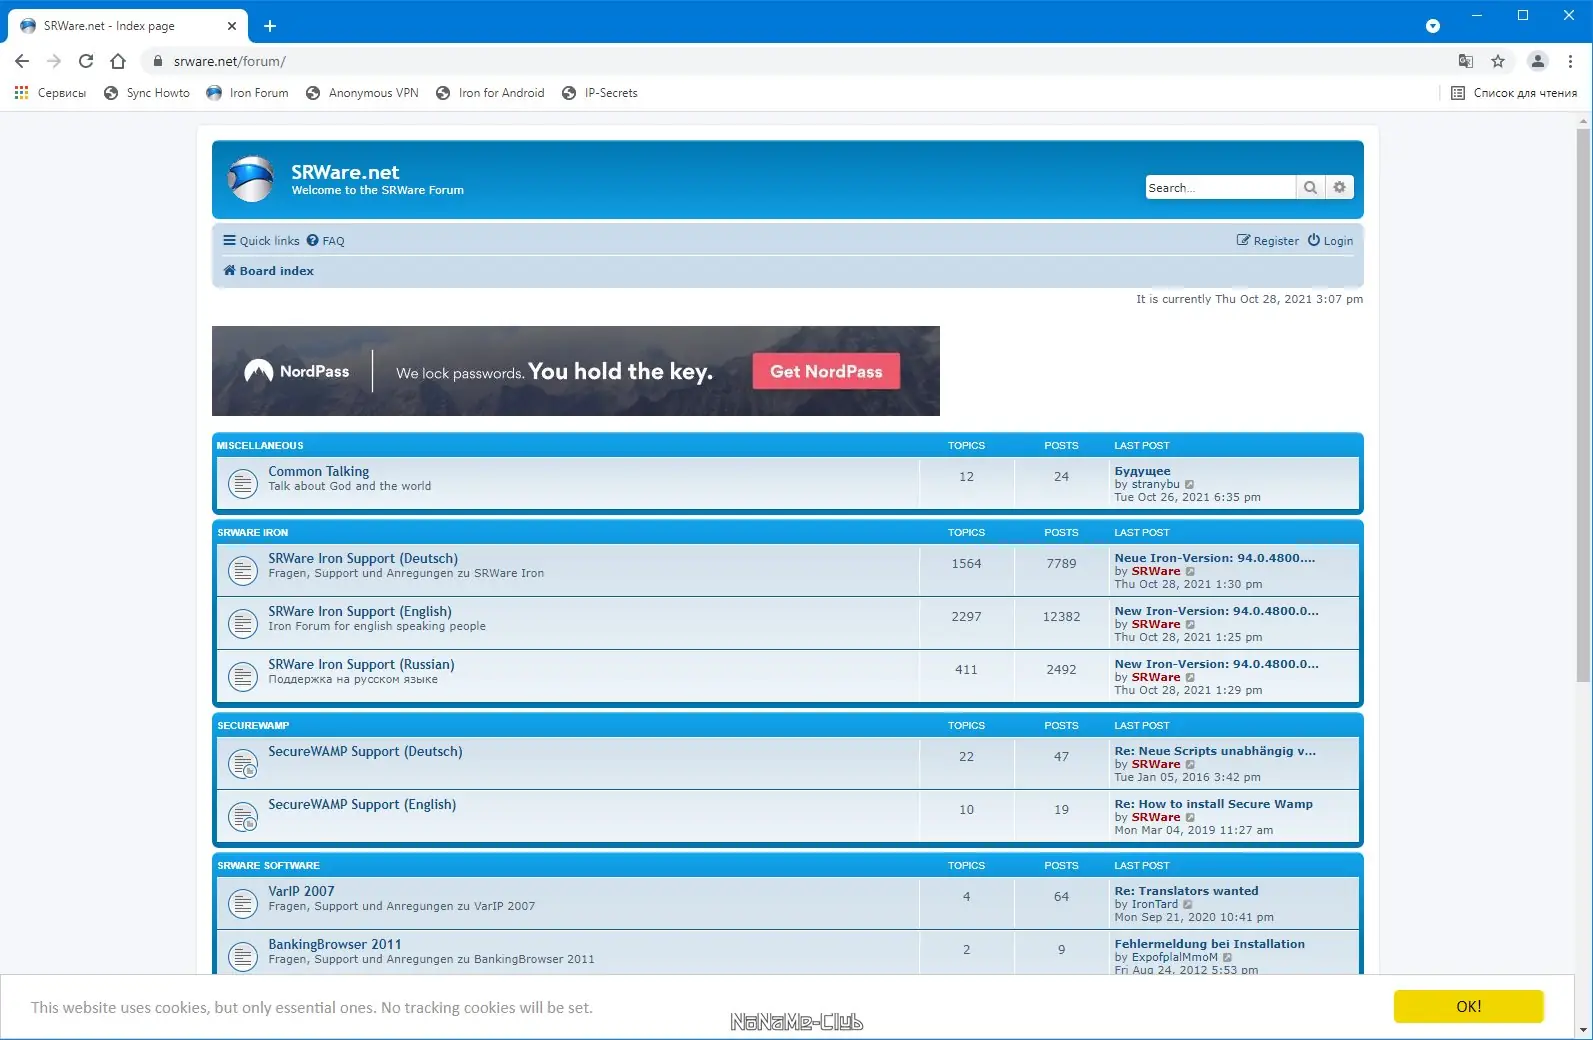
Task: Click the SRWare Iron Support (Deutsch) forum icon
Action: 242,571
